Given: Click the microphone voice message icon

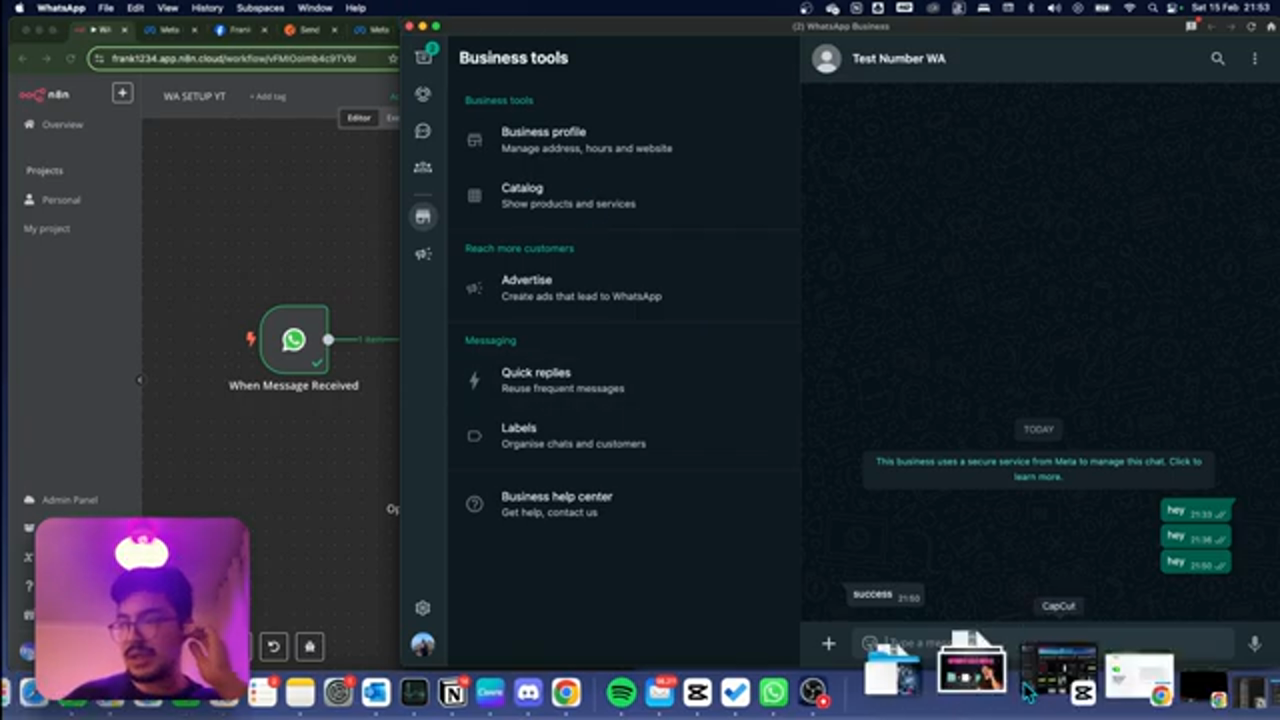Looking at the screenshot, I should pyautogui.click(x=1254, y=644).
